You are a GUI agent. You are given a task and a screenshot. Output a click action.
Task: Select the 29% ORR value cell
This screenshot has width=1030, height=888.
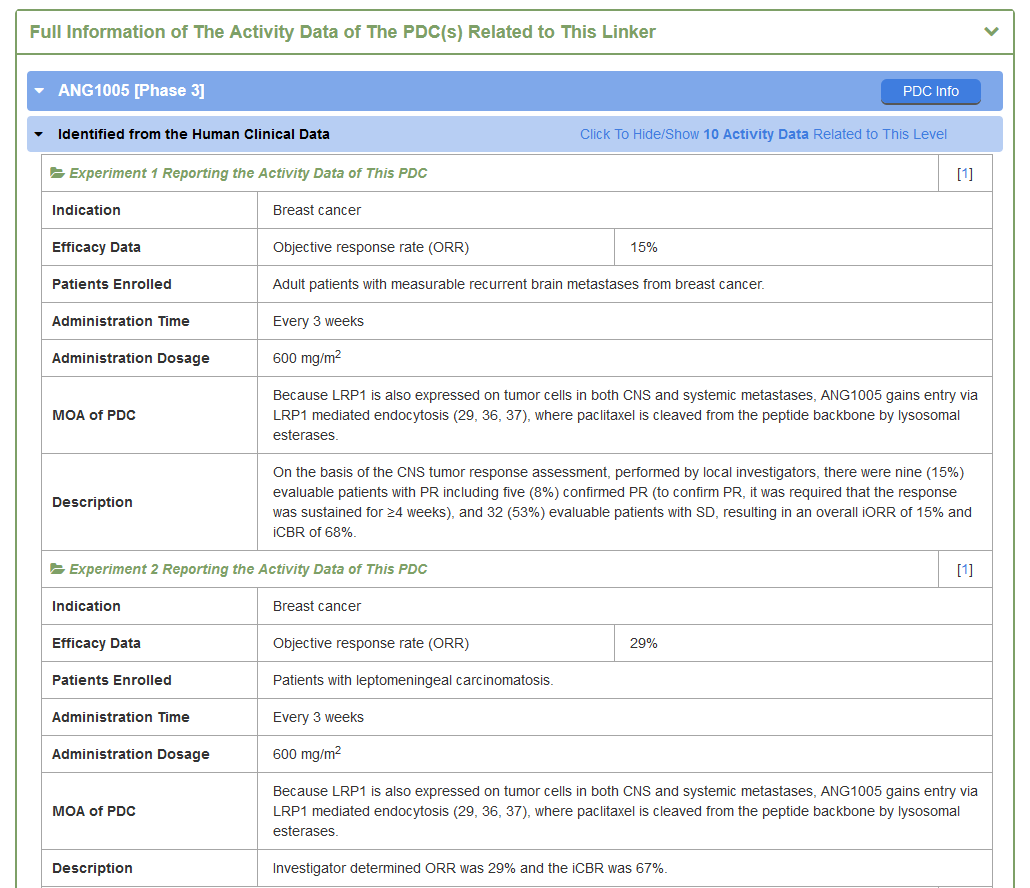click(x=644, y=643)
